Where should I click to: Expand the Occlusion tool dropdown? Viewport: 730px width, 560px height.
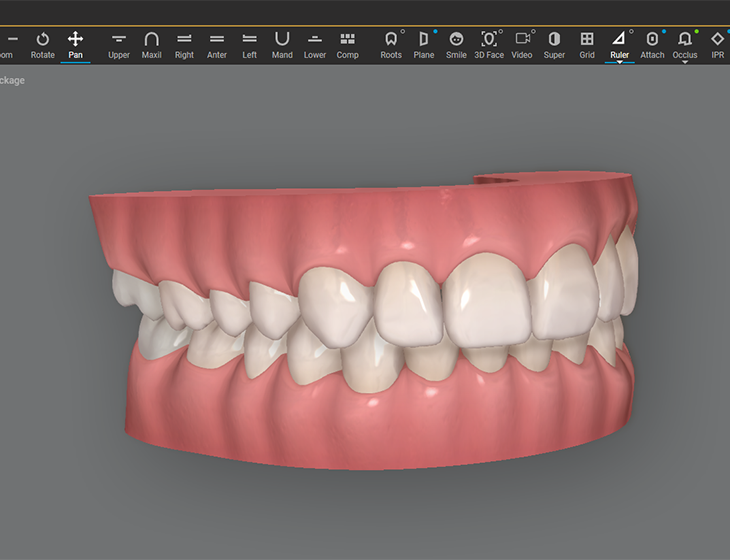point(685,62)
